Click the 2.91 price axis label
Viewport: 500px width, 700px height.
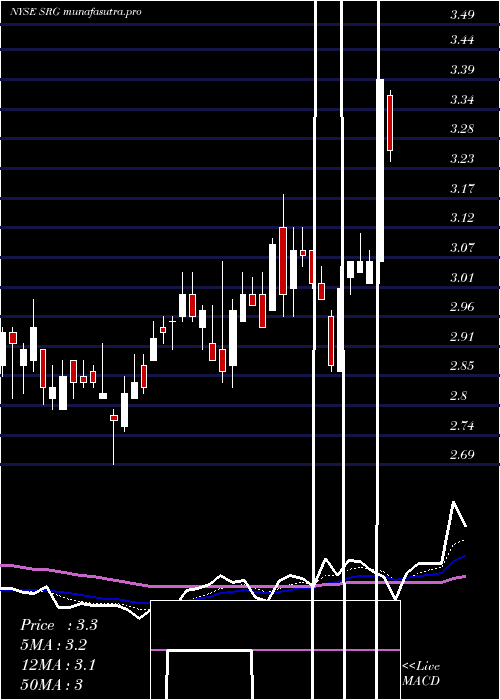pyautogui.click(x=462, y=336)
